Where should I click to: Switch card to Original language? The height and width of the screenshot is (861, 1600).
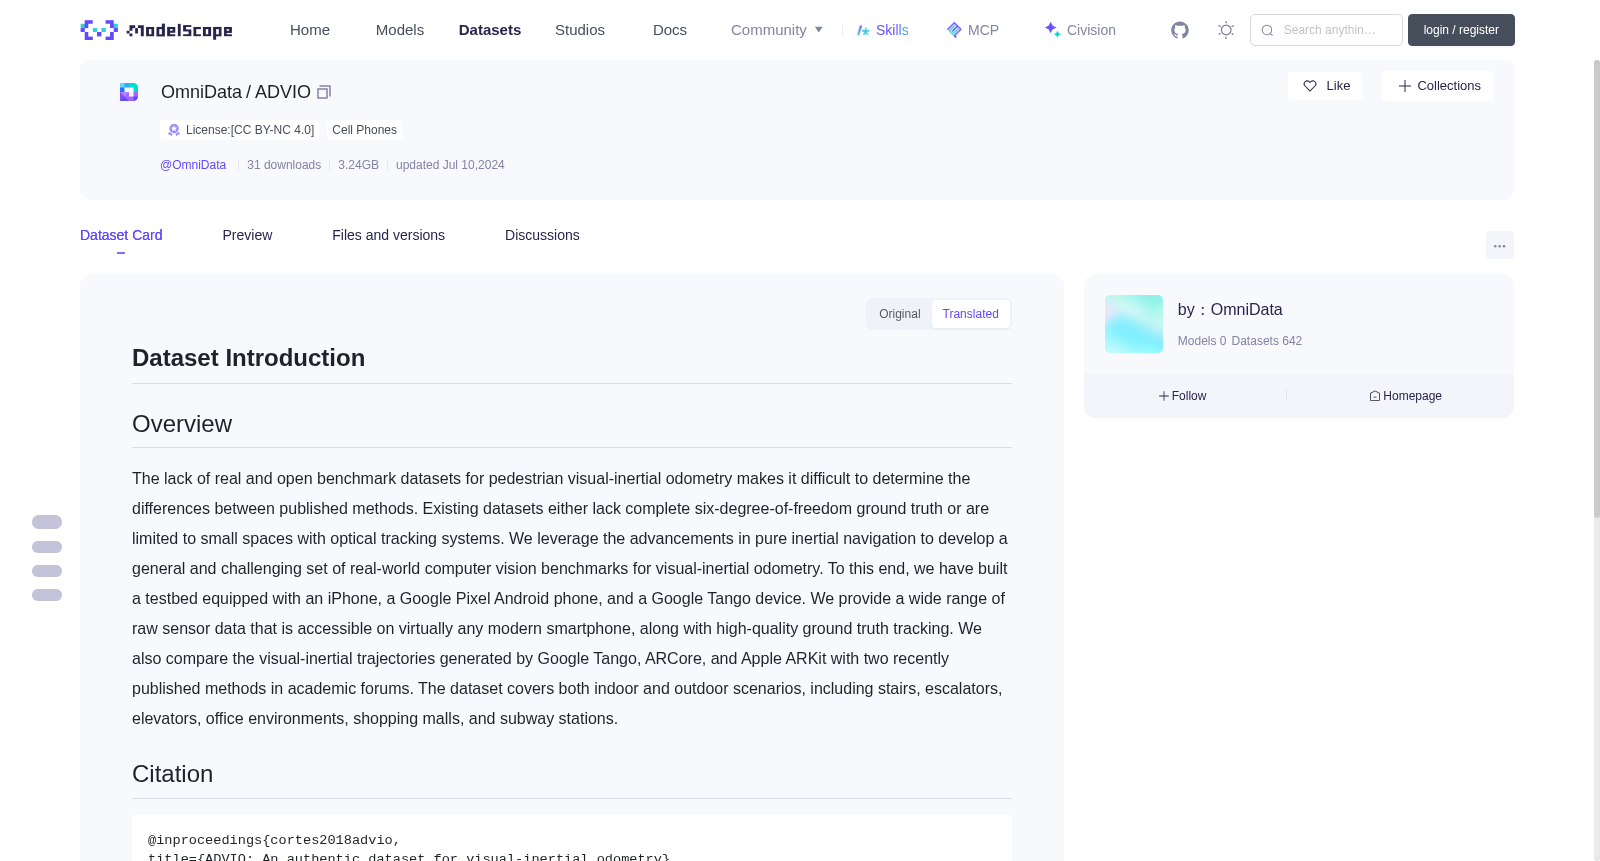[900, 314]
